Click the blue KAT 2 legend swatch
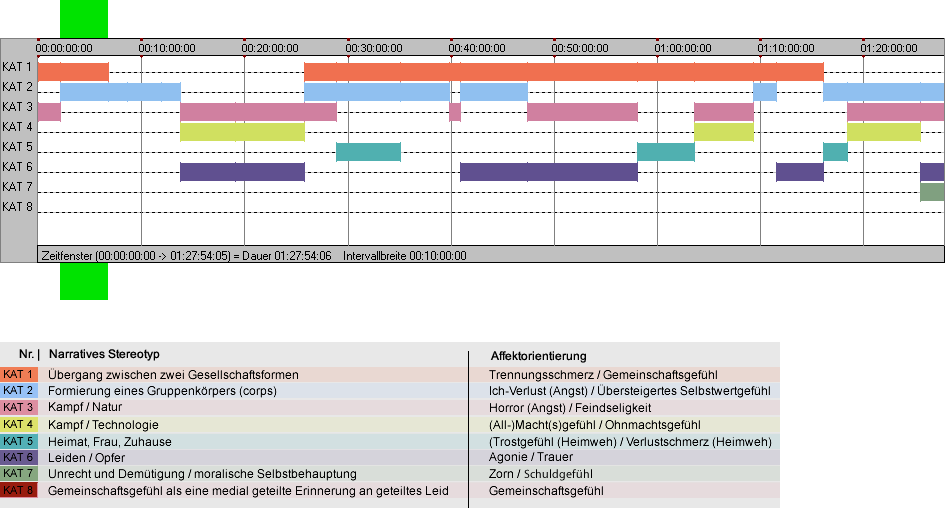The width and height of the screenshot is (945, 530). (19, 391)
